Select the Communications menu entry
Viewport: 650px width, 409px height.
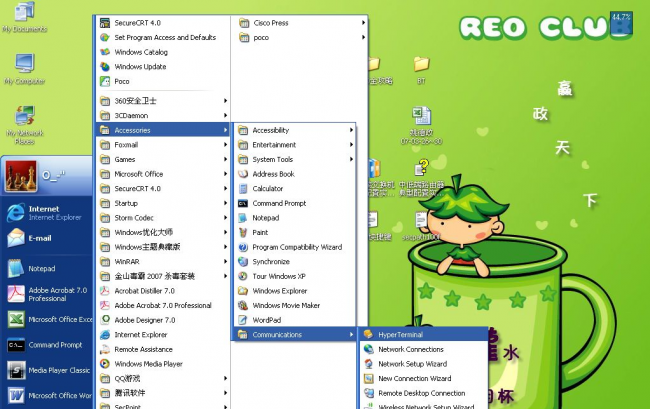294,334
